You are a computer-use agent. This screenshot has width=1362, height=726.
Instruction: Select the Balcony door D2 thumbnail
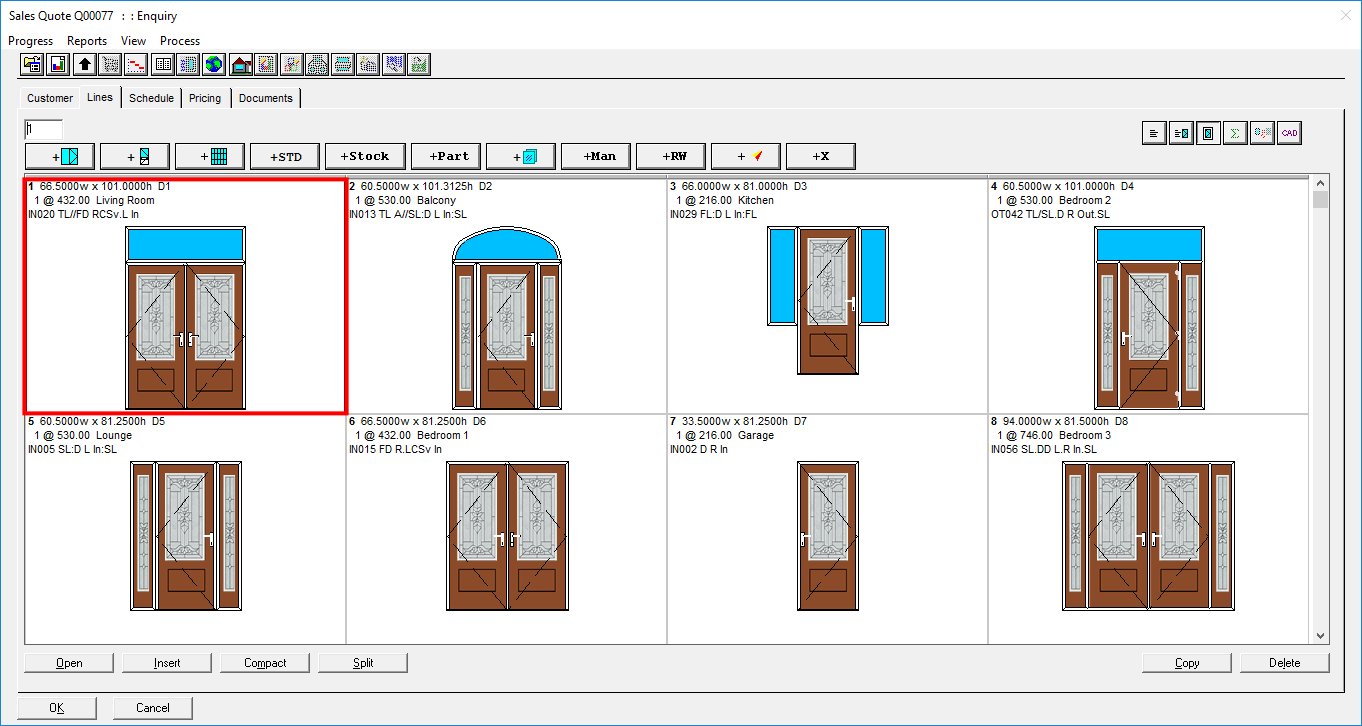click(506, 320)
